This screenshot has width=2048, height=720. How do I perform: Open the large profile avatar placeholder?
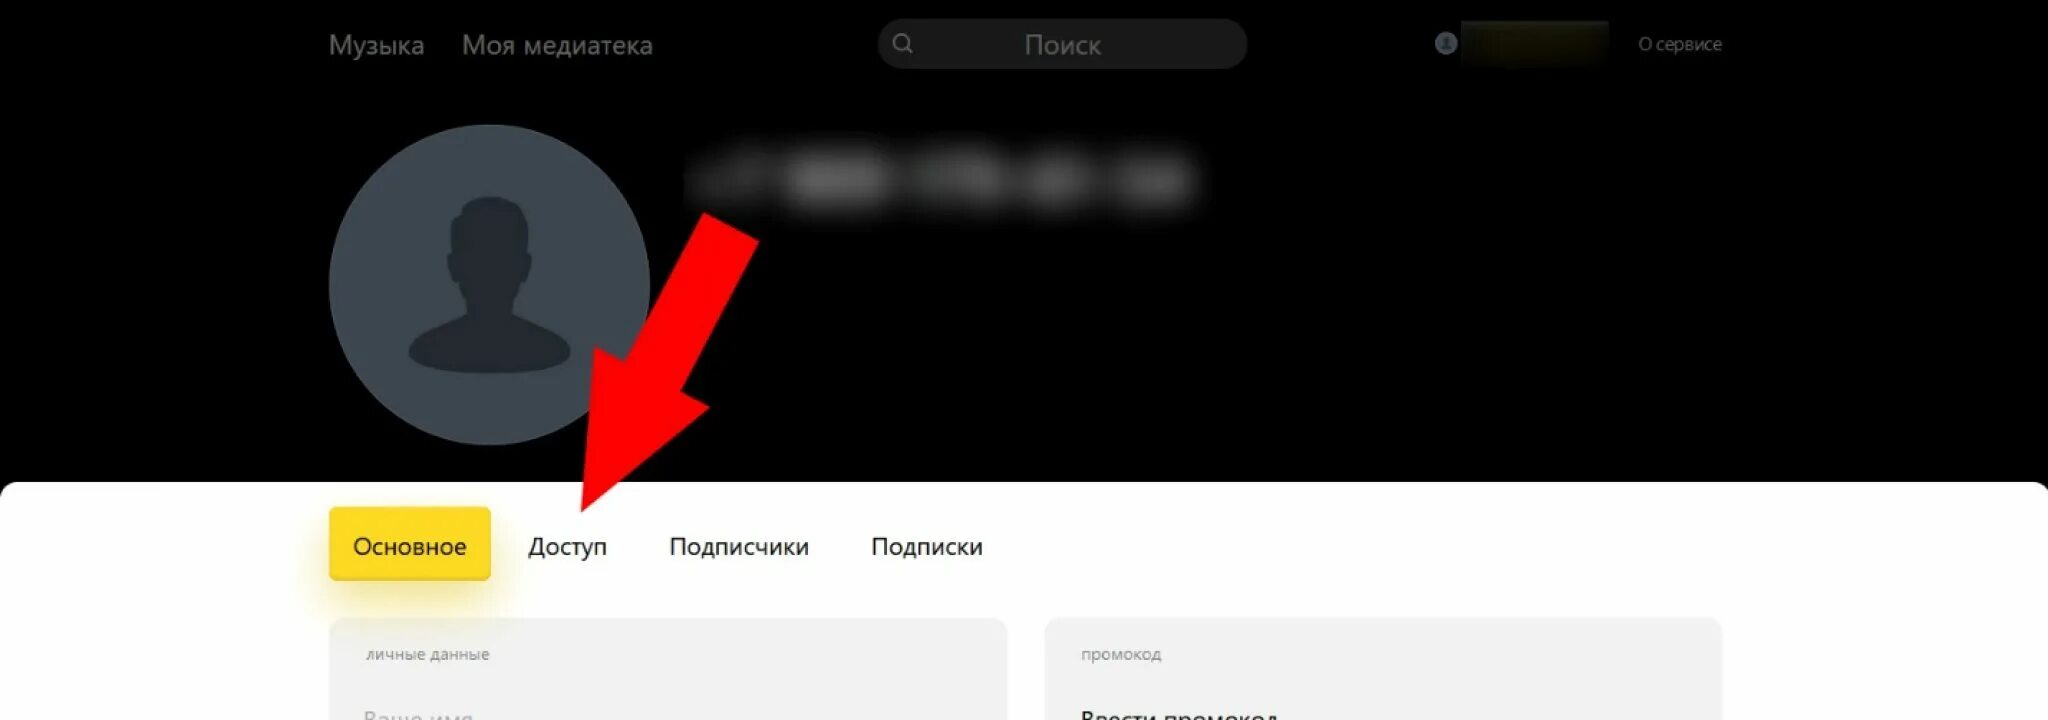click(x=489, y=285)
